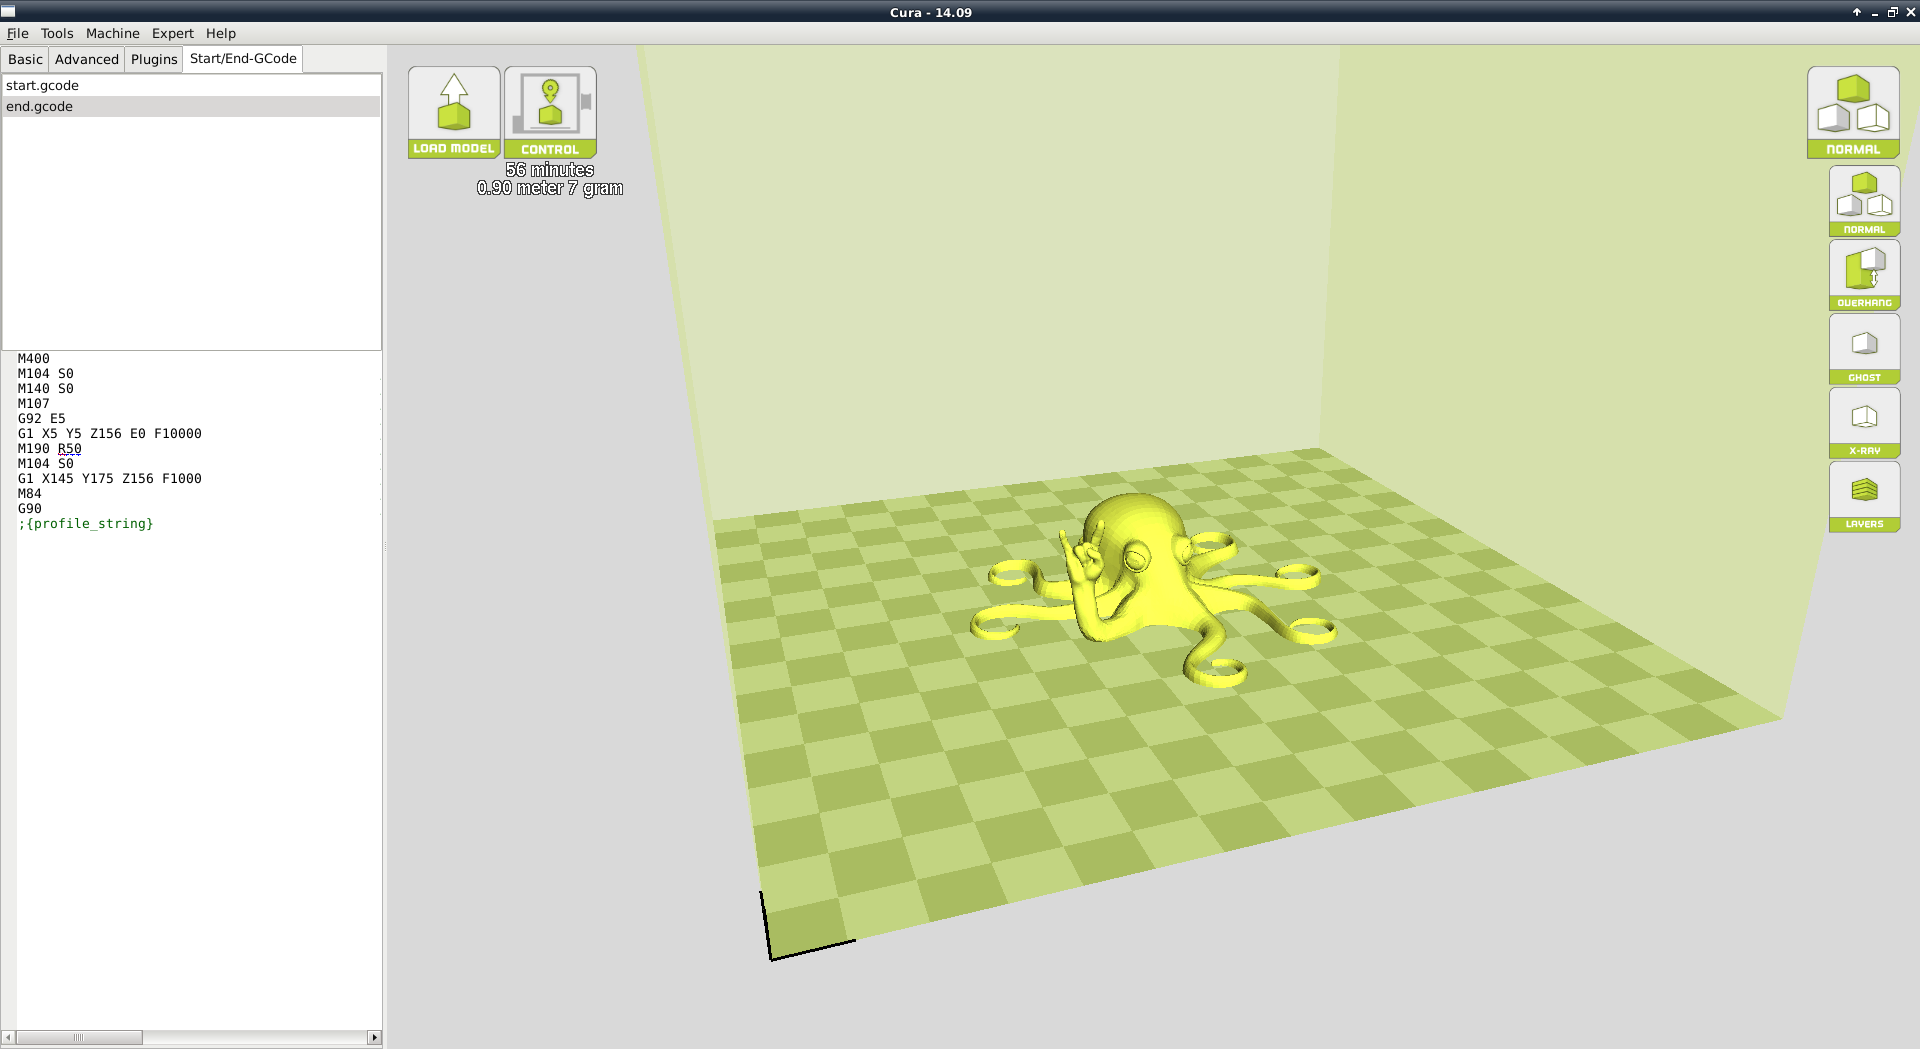Open the top Normal view mode selector
Screen dimensions: 1920x1049
click(1853, 112)
